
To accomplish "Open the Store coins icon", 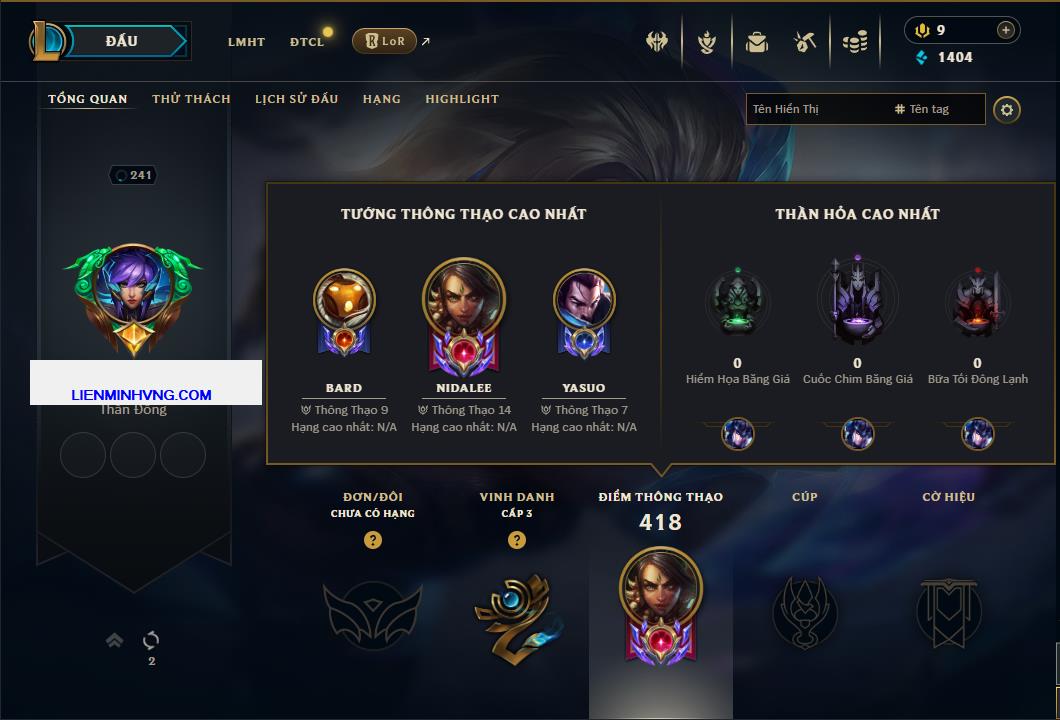I will tap(855, 42).
